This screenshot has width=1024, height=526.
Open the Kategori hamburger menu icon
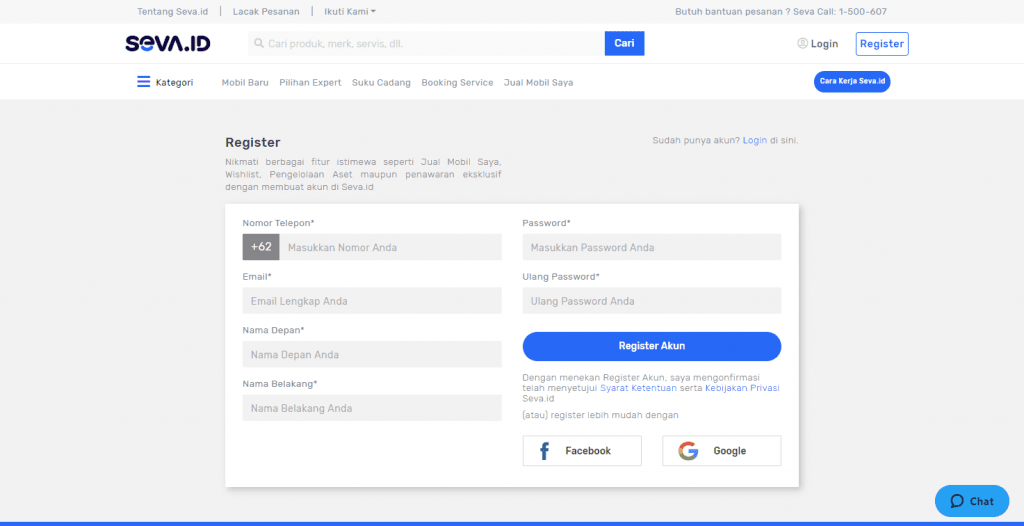[144, 82]
